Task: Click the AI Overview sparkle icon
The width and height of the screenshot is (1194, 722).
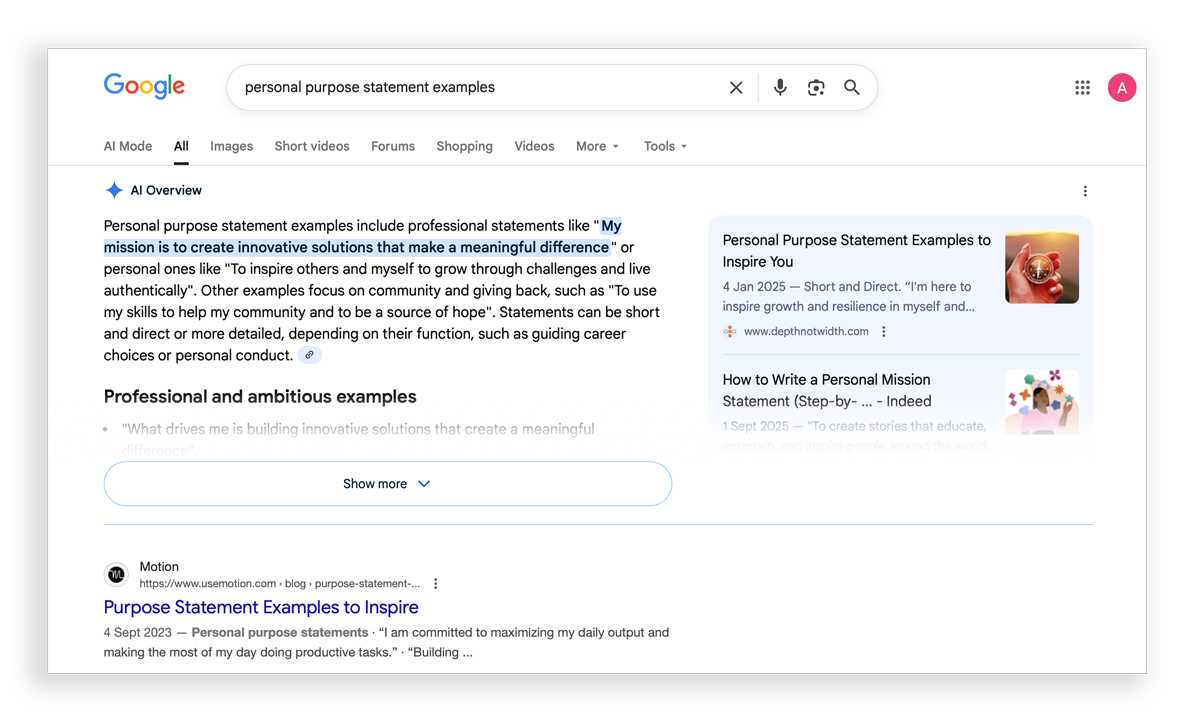Action: (x=114, y=190)
